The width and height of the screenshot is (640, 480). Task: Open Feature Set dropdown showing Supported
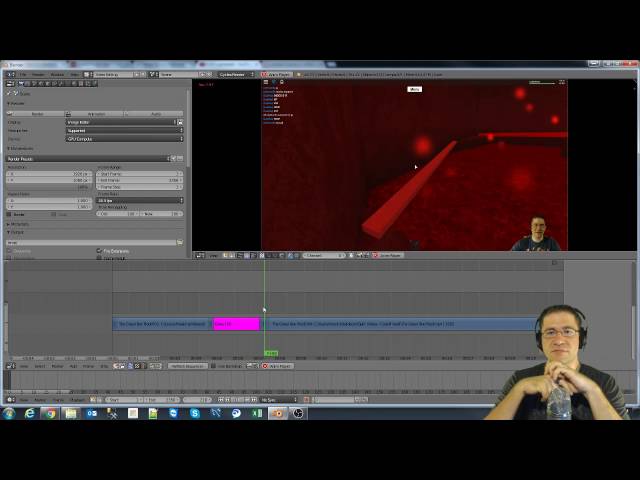click(124, 131)
